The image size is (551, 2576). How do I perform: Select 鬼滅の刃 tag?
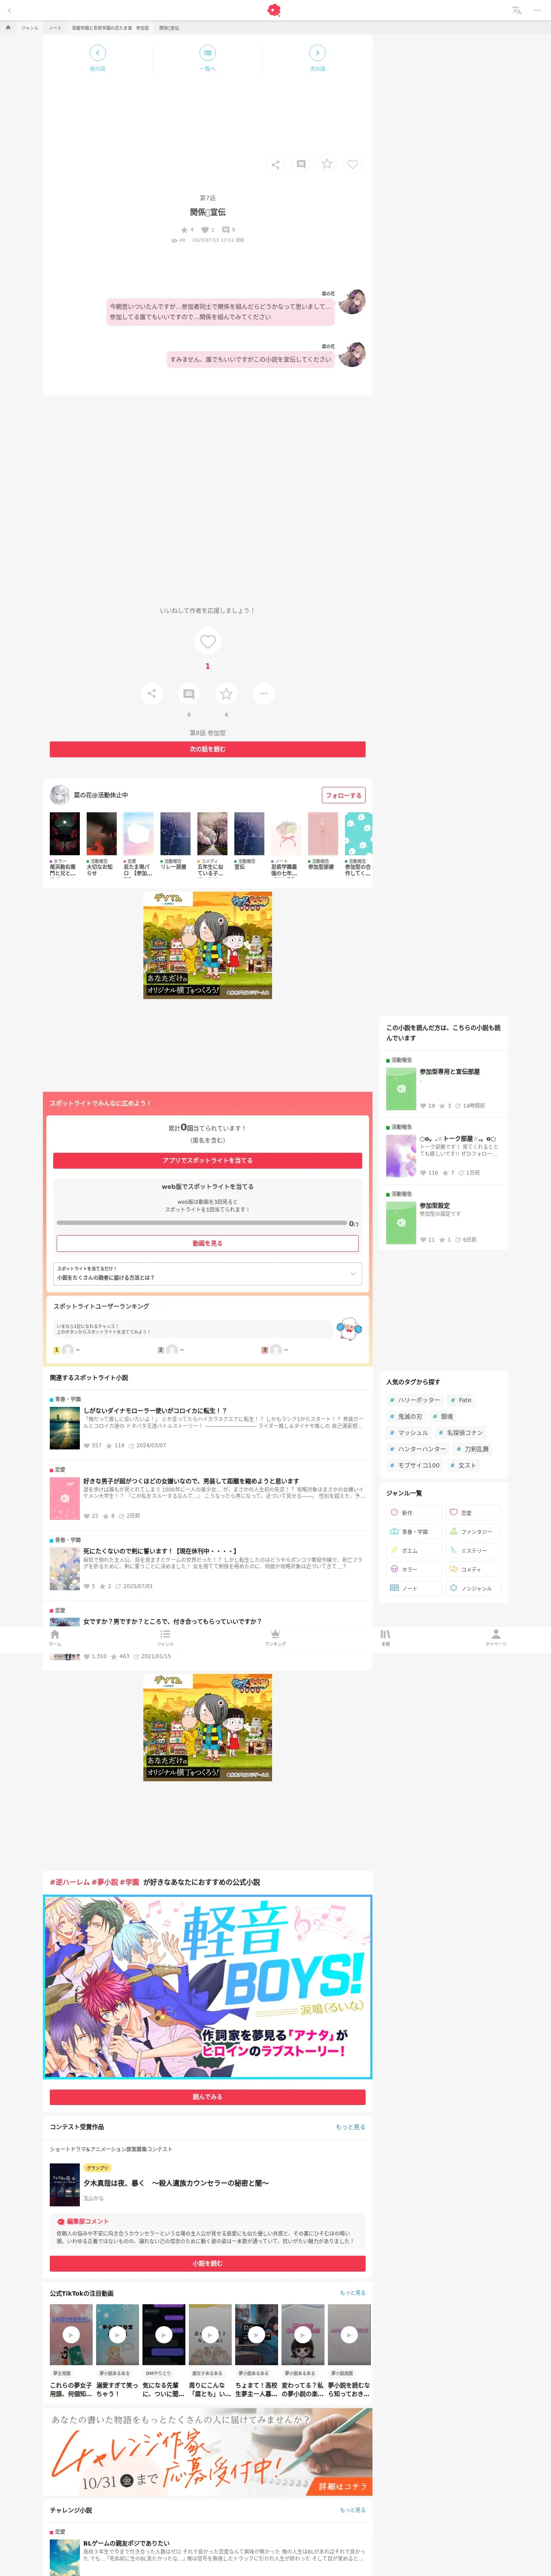tap(406, 1416)
